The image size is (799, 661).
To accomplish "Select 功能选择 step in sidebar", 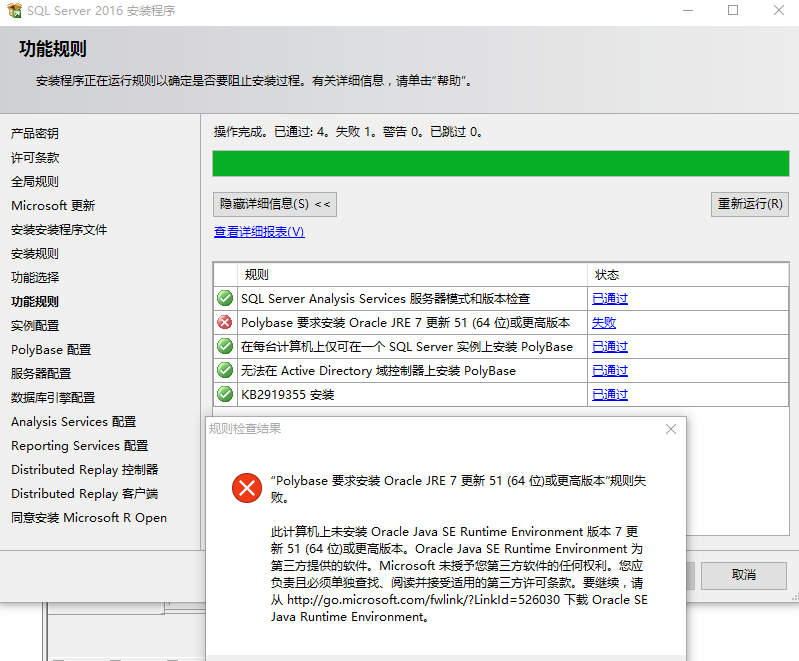I will (x=35, y=278).
